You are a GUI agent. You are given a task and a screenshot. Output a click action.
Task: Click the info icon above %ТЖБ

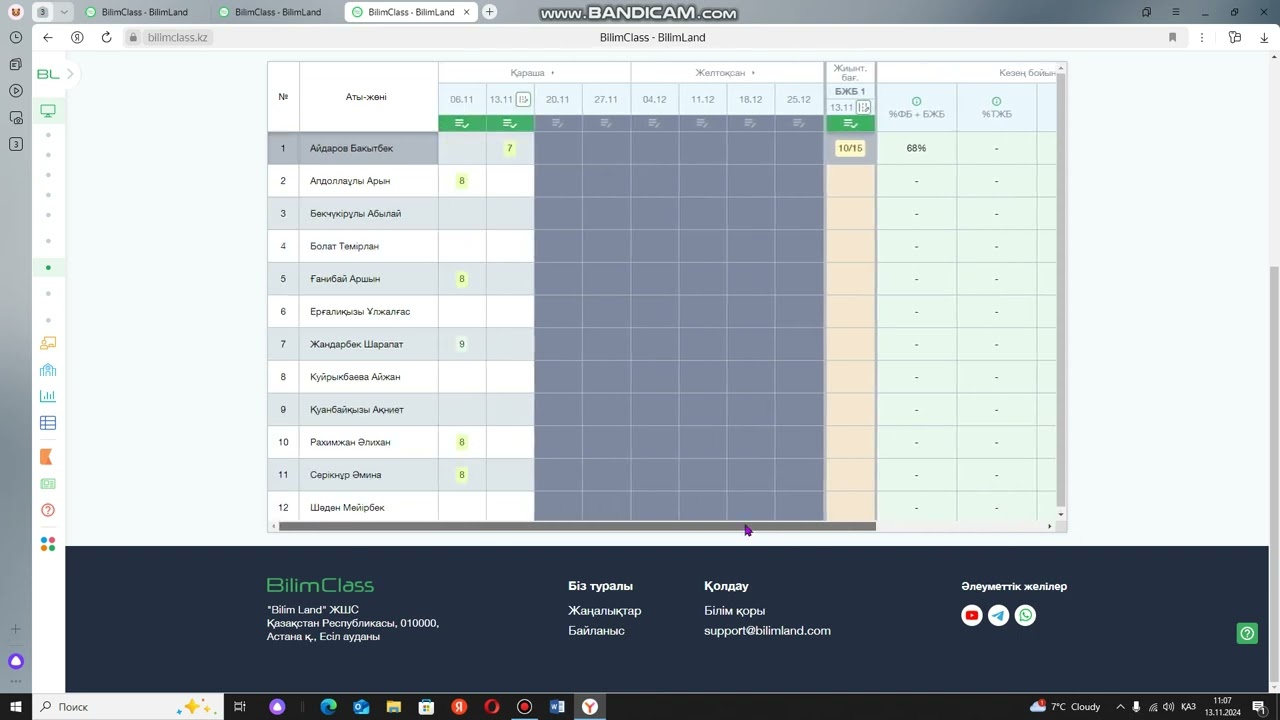click(996, 102)
